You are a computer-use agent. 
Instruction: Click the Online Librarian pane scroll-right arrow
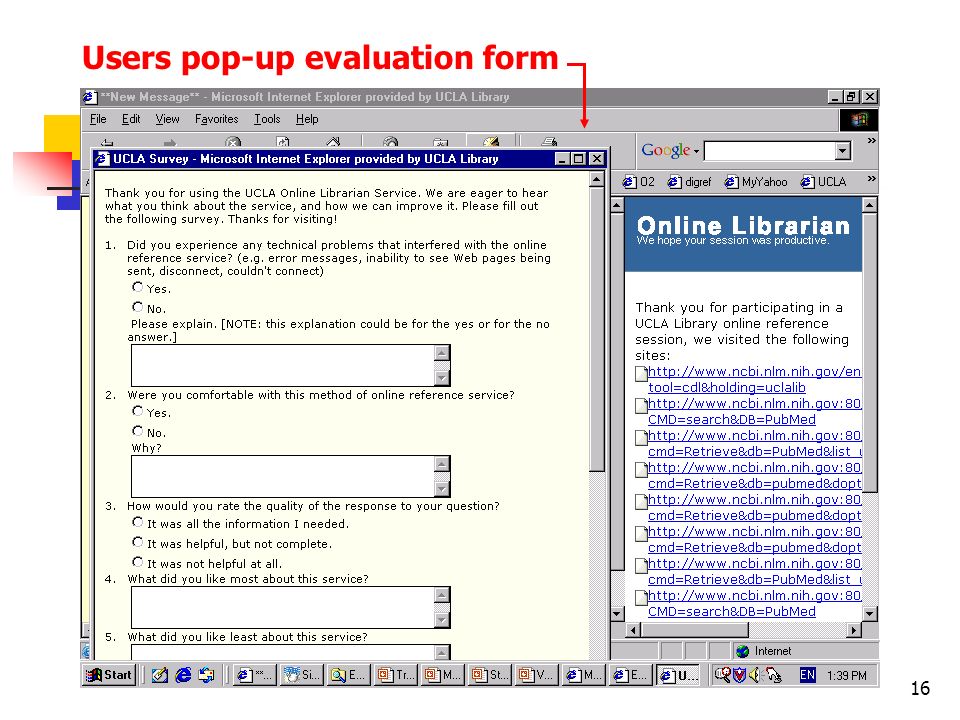click(x=854, y=629)
